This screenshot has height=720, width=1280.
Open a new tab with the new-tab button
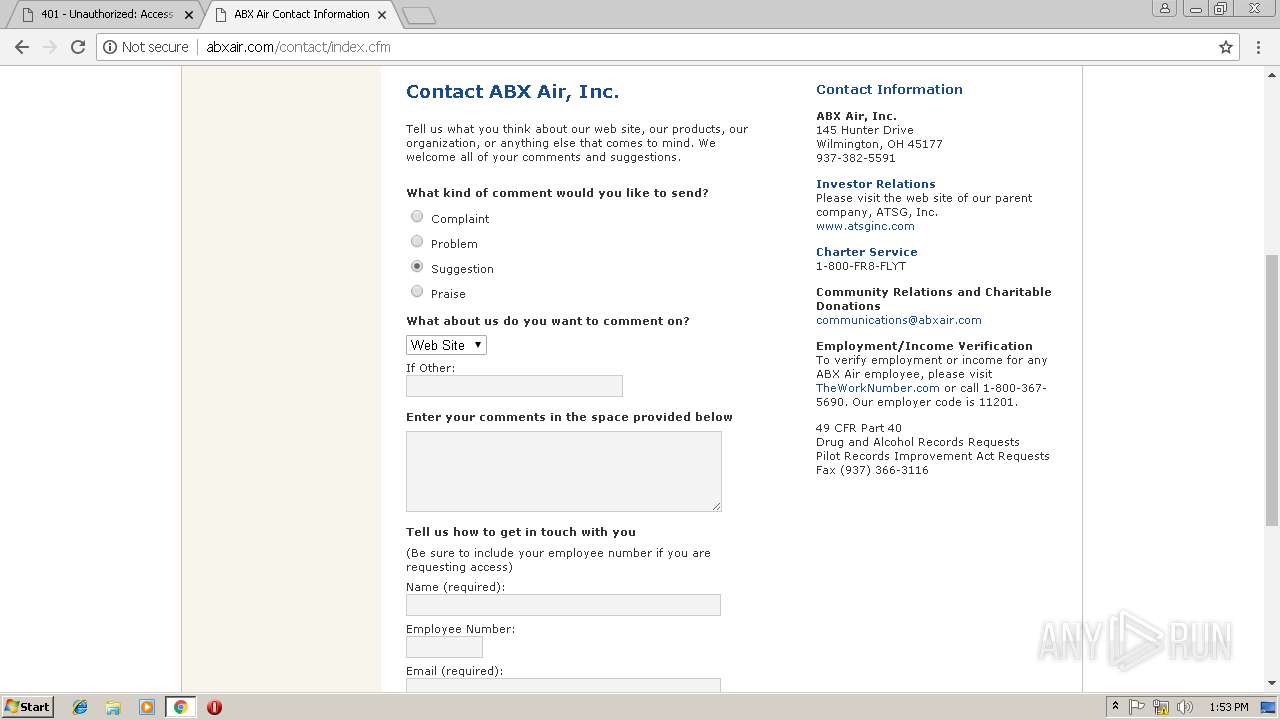click(x=419, y=15)
